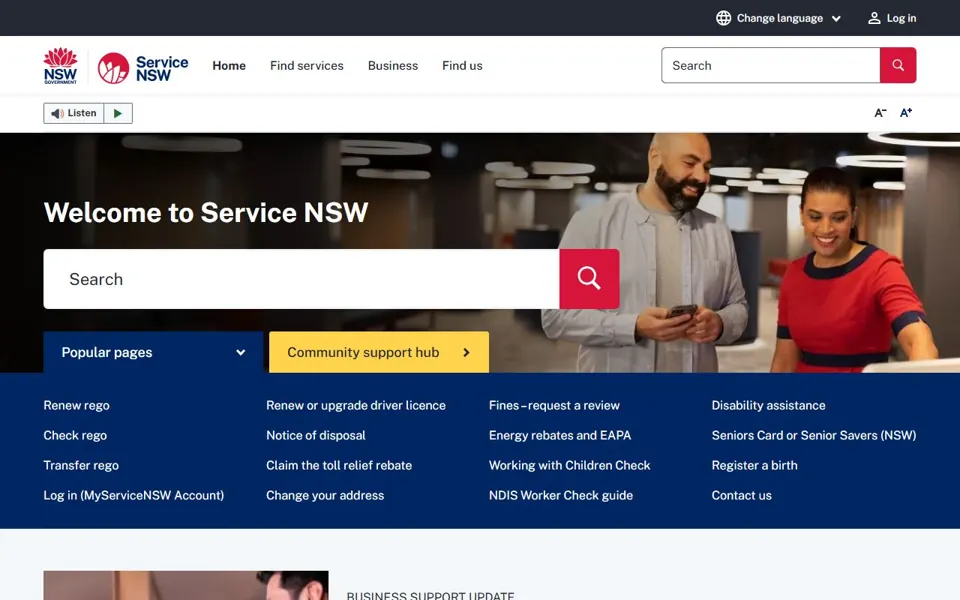The image size is (960, 600).
Task: Open the Renew rego link
Action: click(77, 405)
